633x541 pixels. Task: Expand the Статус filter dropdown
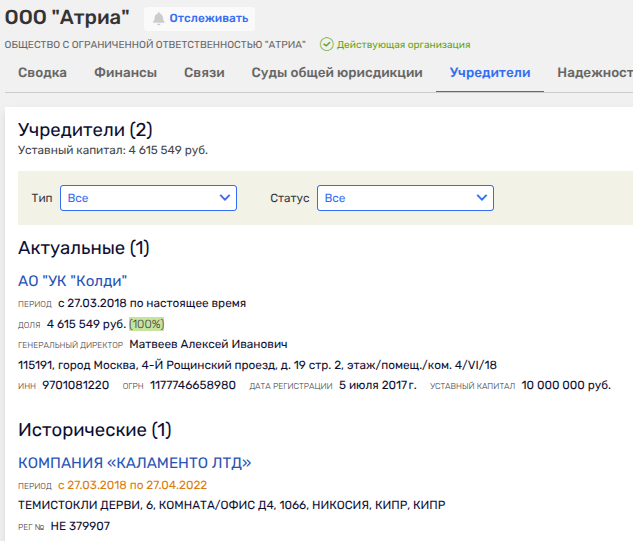[x=405, y=198]
